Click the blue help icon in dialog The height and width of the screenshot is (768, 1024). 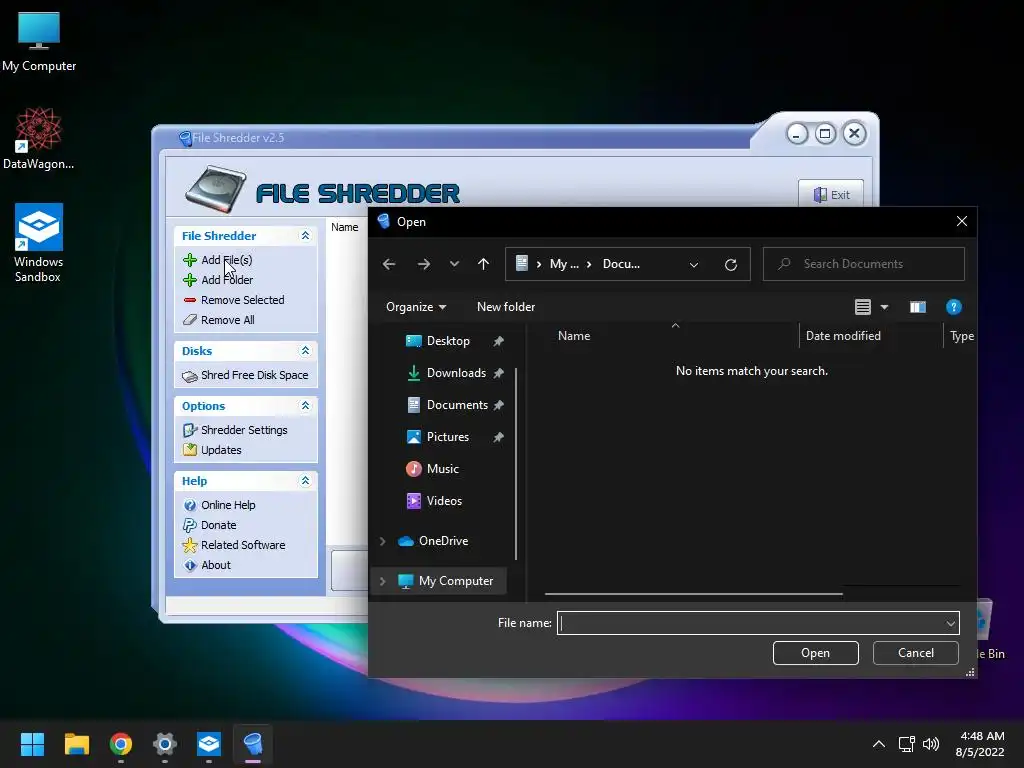point(953,307)
